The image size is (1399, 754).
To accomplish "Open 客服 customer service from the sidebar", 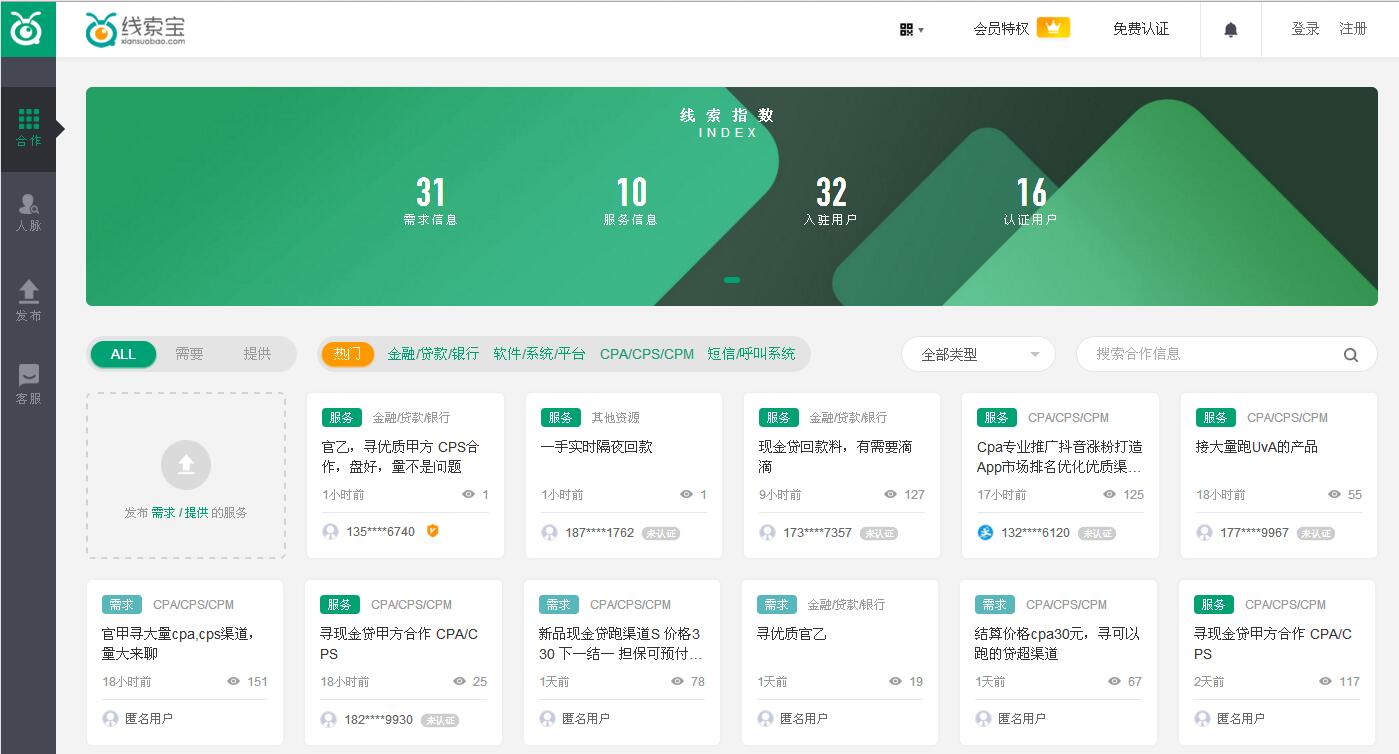I will tap(28, 382).
